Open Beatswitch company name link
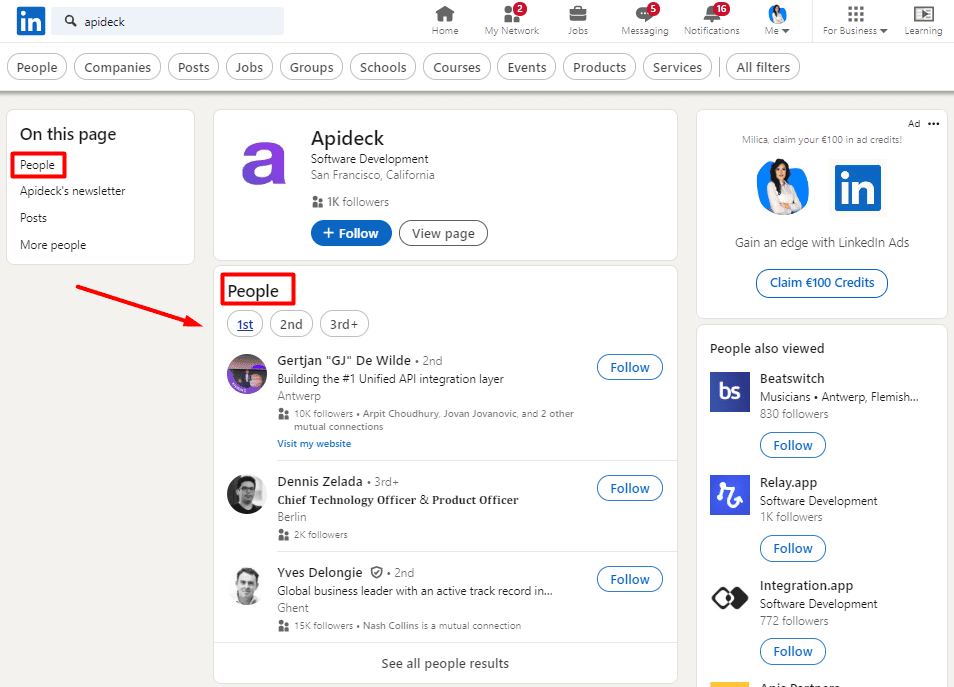Screen dimensions: 954x687 [792, 378]
